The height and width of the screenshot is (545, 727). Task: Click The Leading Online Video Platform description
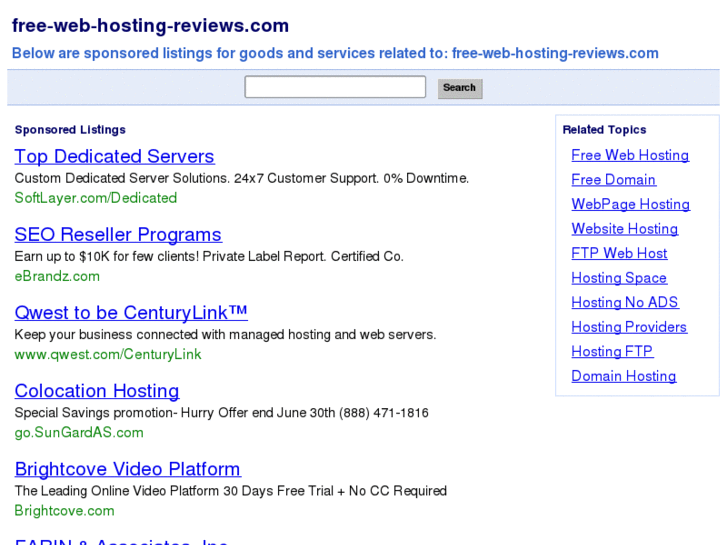pos(230,491)
